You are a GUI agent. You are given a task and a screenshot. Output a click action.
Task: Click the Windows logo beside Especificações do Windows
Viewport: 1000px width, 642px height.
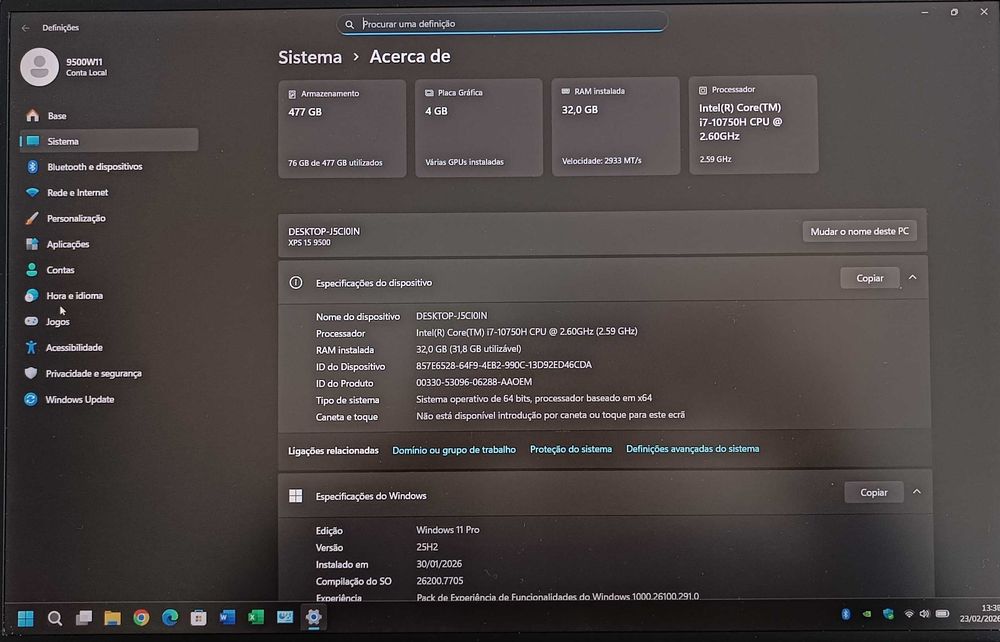click(x=296, y=496)
